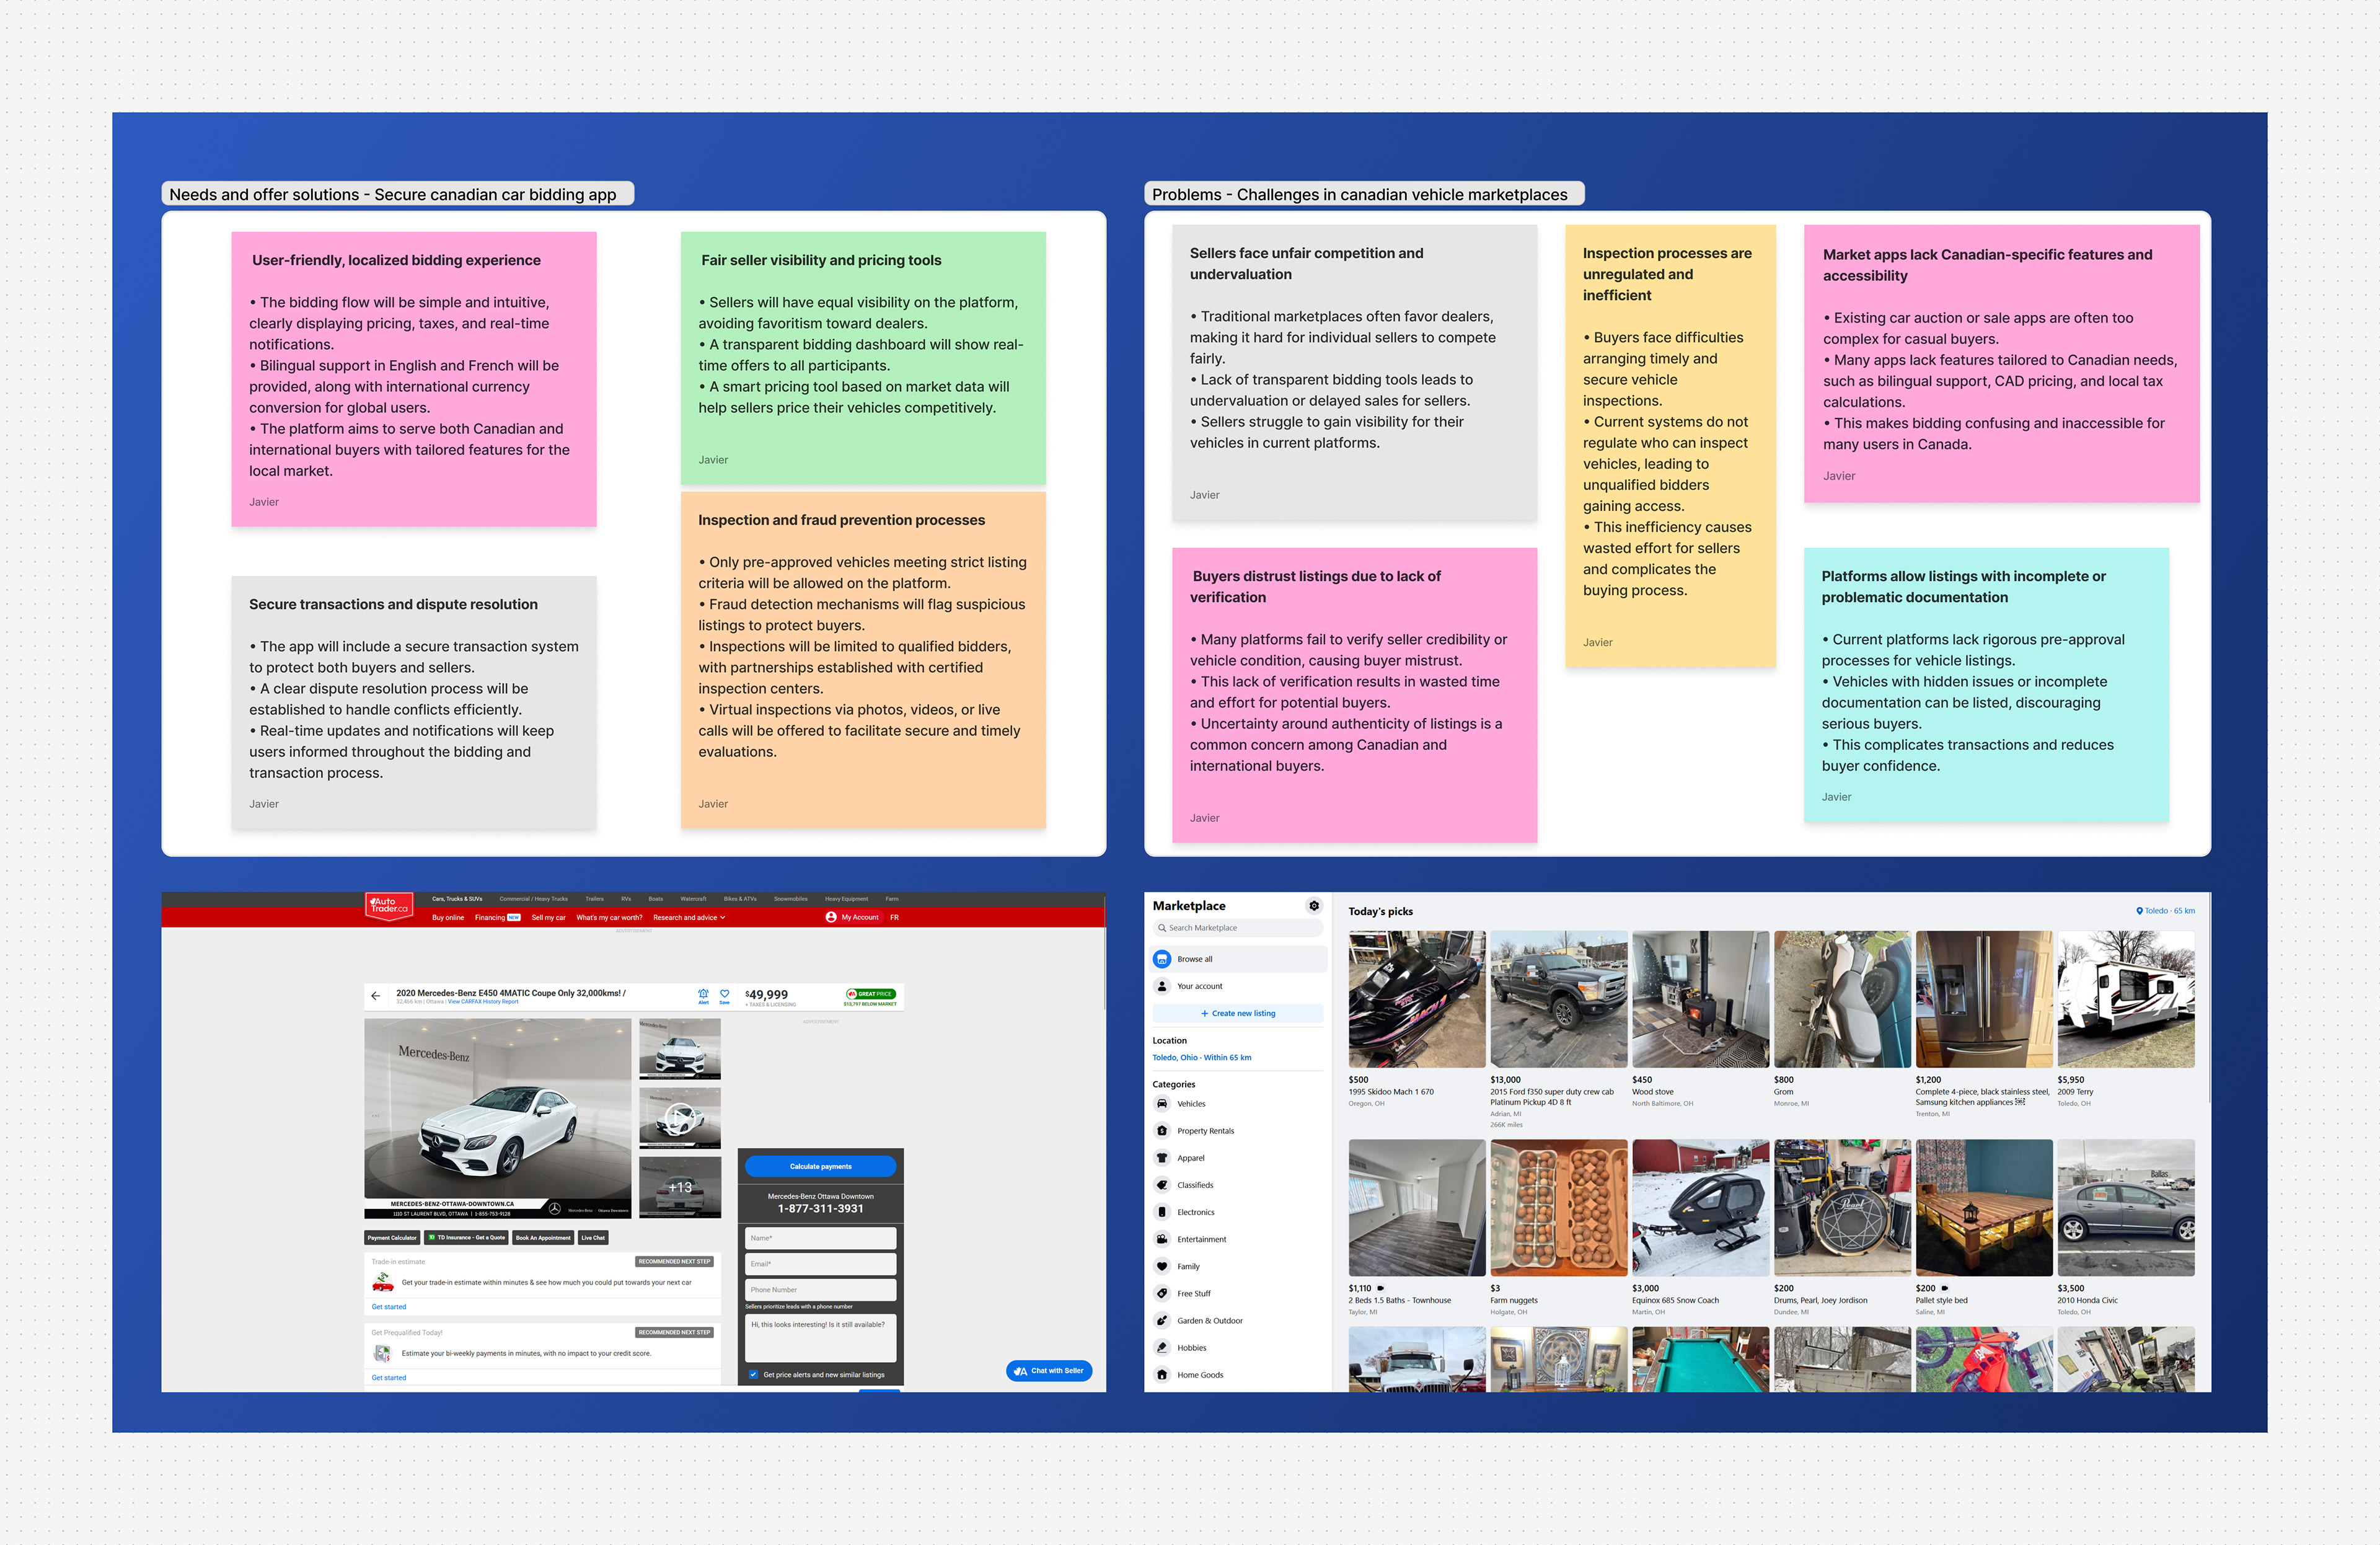Select the pink User-friendly bidding sticky note
2380x1545 pixels.
click(x=414, y=379)
